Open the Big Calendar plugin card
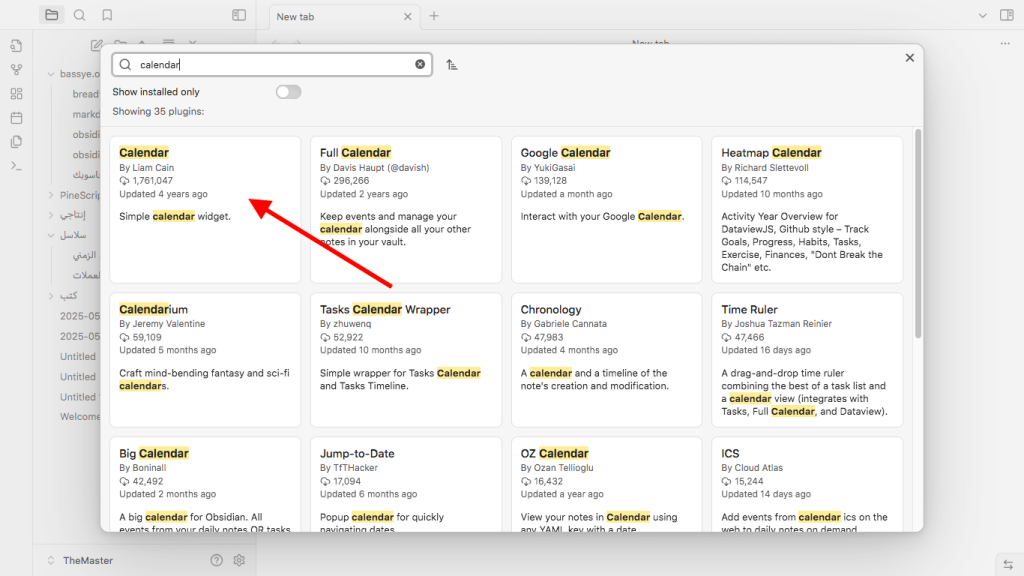 click(x=205, y=484)
